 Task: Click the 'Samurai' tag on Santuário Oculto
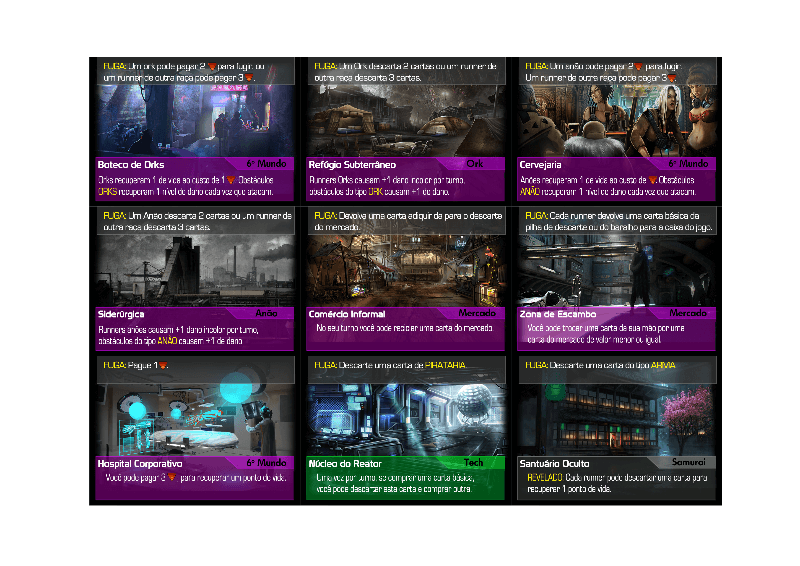pyautogui.click(x=689, y=462)
